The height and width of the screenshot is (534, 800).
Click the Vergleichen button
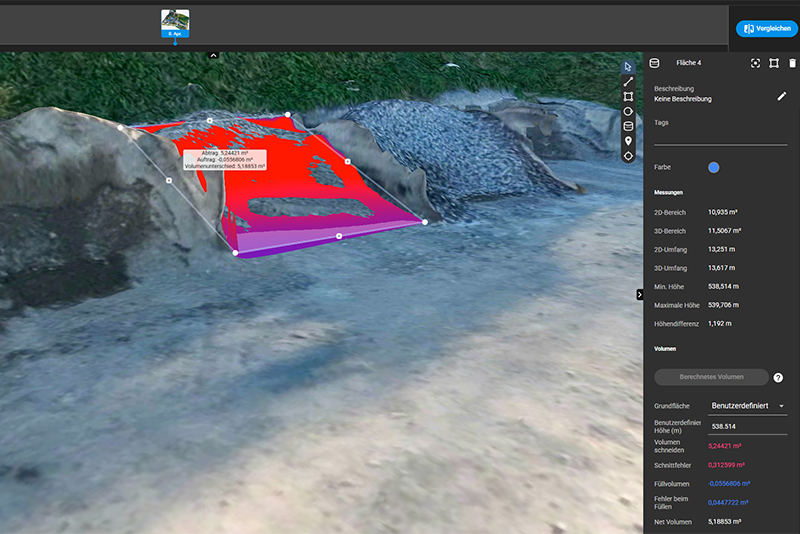tap(767, 29)
